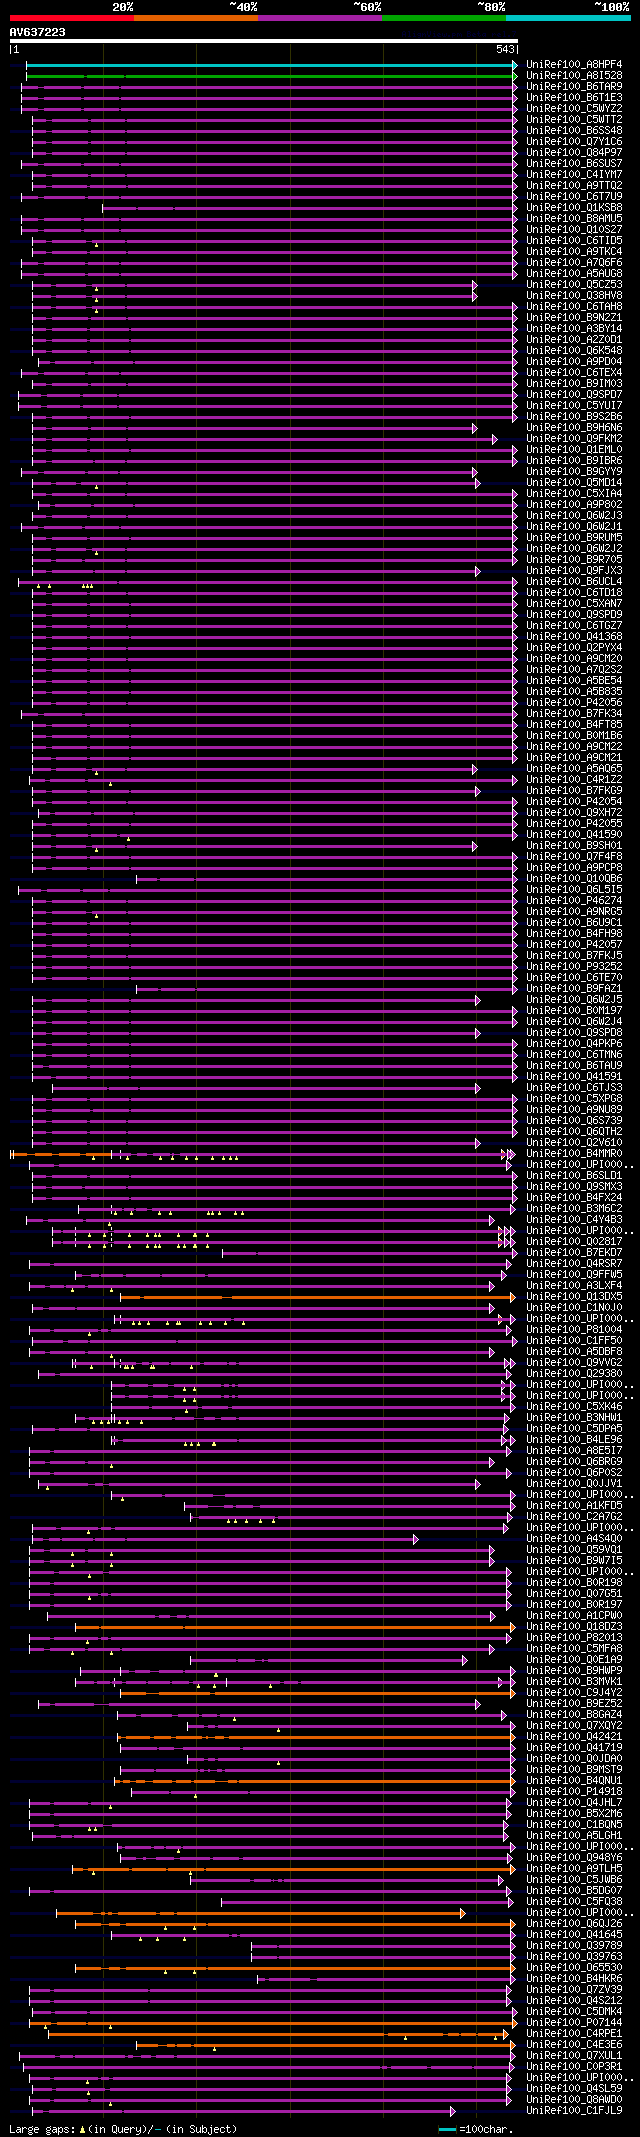
Task: Click label UniRef100_Q9FKM2
Action: (574, 439)
